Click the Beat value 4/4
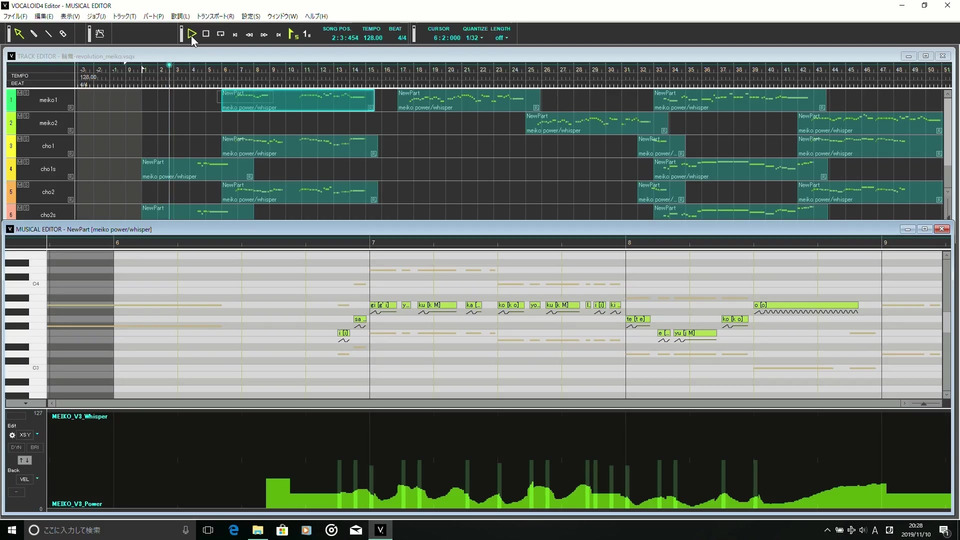The width and height of the screenshot is (960, 540). click(402, 38)
